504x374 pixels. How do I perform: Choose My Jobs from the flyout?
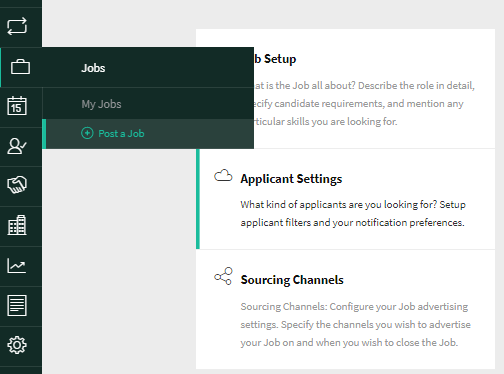click(x=101, y=104)
